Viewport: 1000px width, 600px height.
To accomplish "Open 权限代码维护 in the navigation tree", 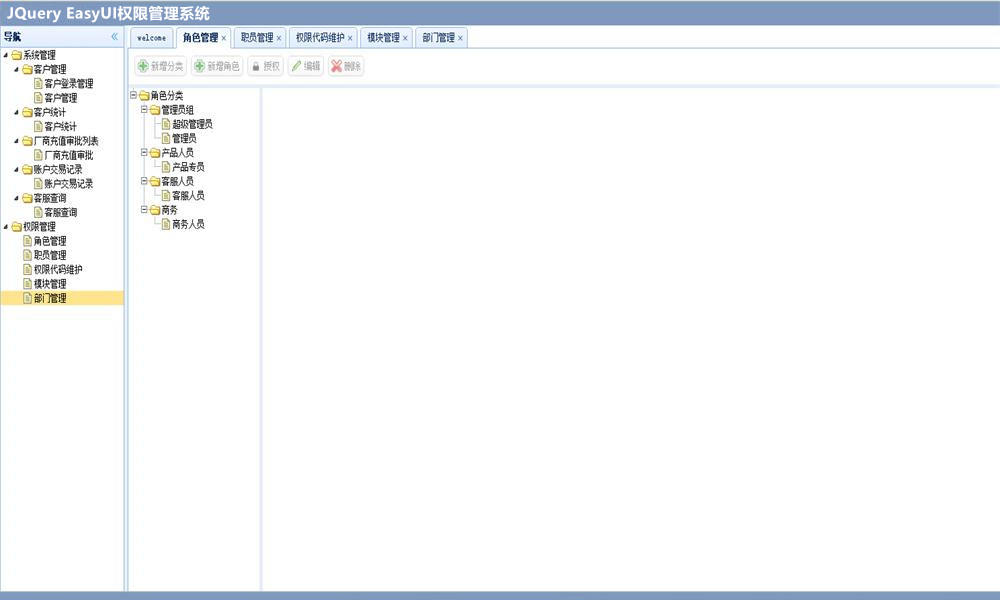I will (57, 270).
